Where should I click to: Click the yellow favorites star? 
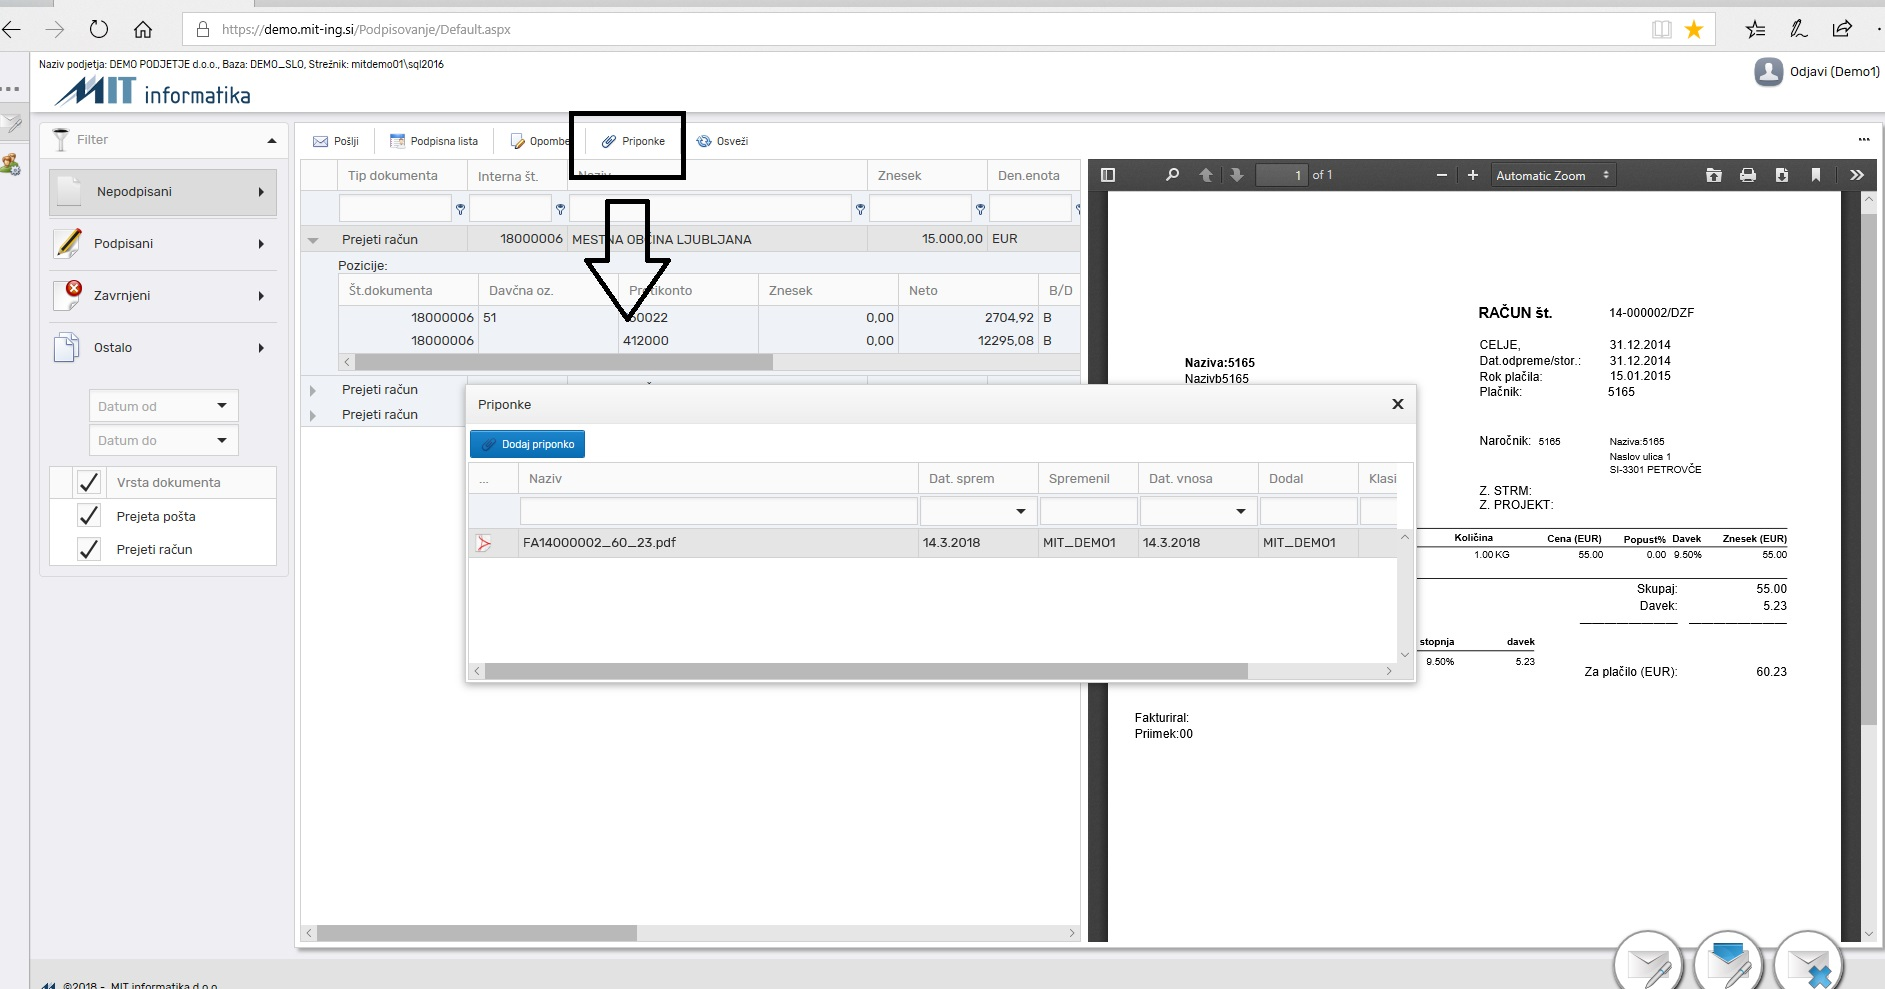click(x=1694, y=29)
